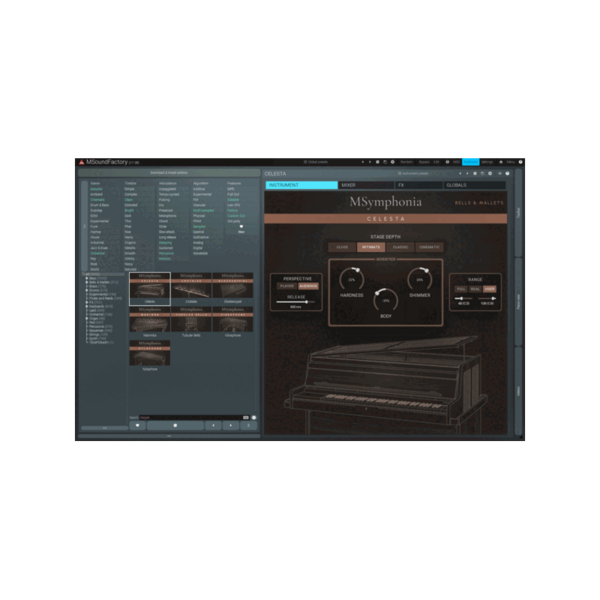Click the Random button in top bar

[x=406, y=162]
